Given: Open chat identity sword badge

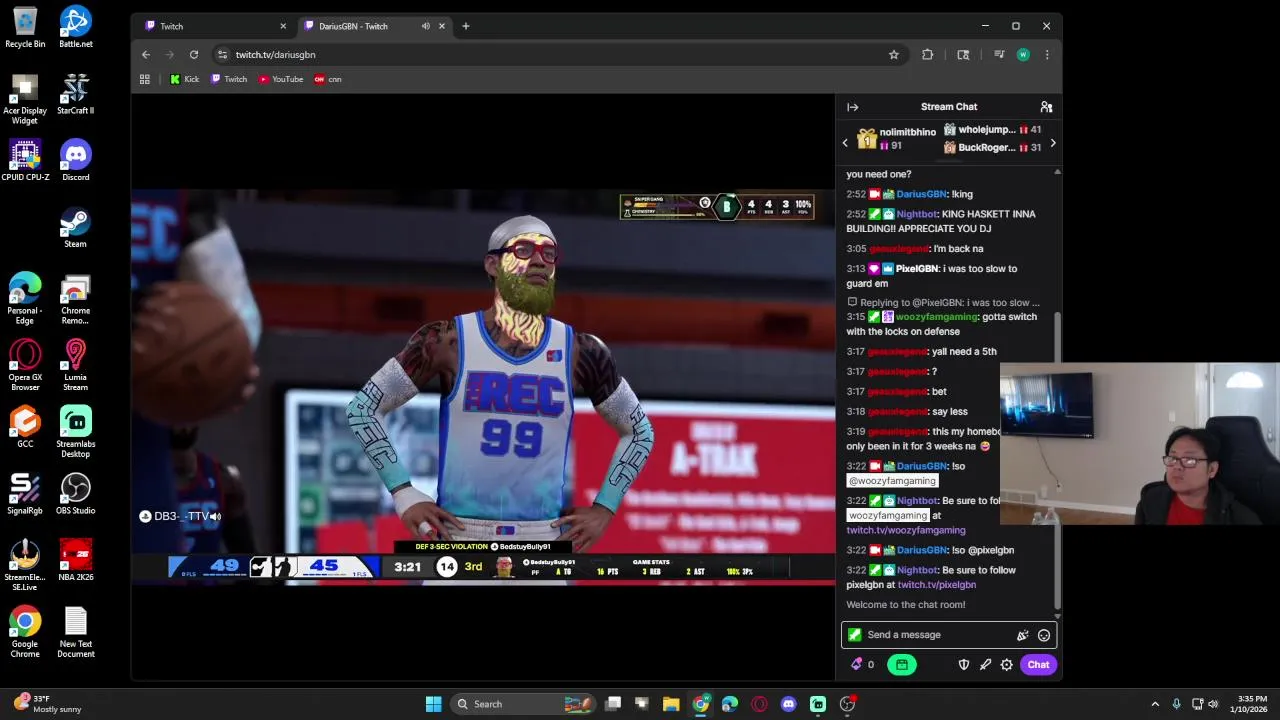Looking at the screenshot, I should [854, 635].
